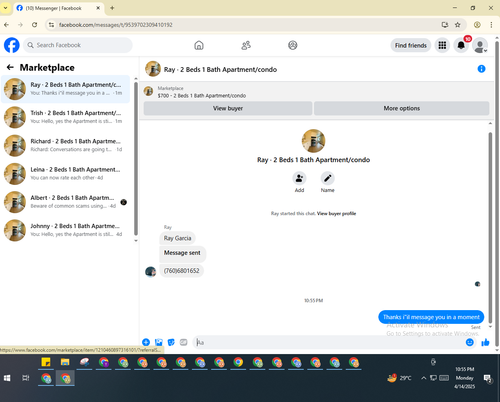Click the Message sent bubble

(x=182, y=253)
